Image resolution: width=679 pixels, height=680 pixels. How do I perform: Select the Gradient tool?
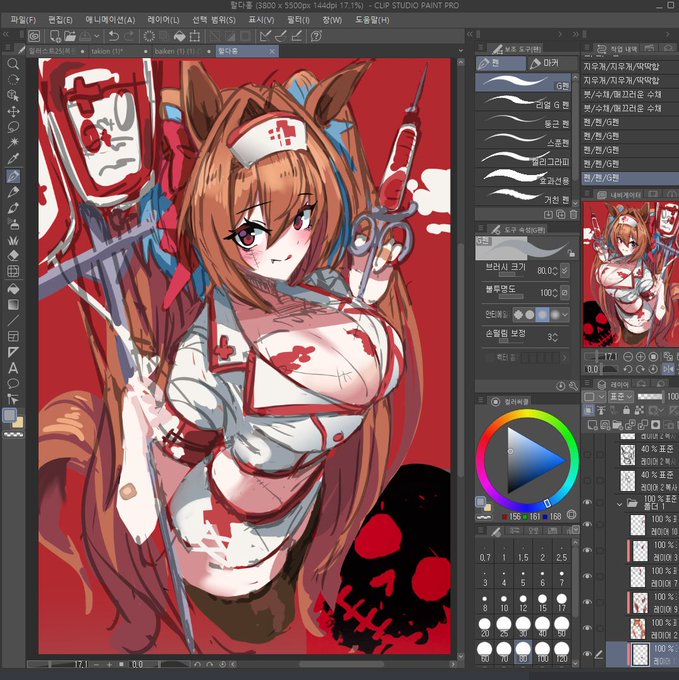(13, 304)
